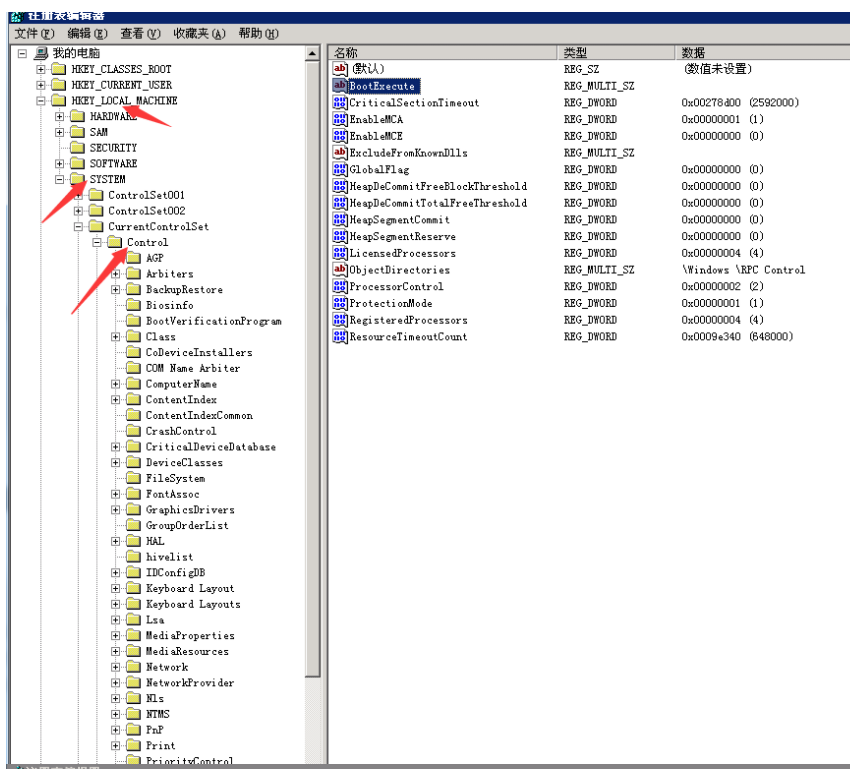Click the tree pane vertical scrollbar thumb
Screen dimensions: 850x769
coord(312,369)
